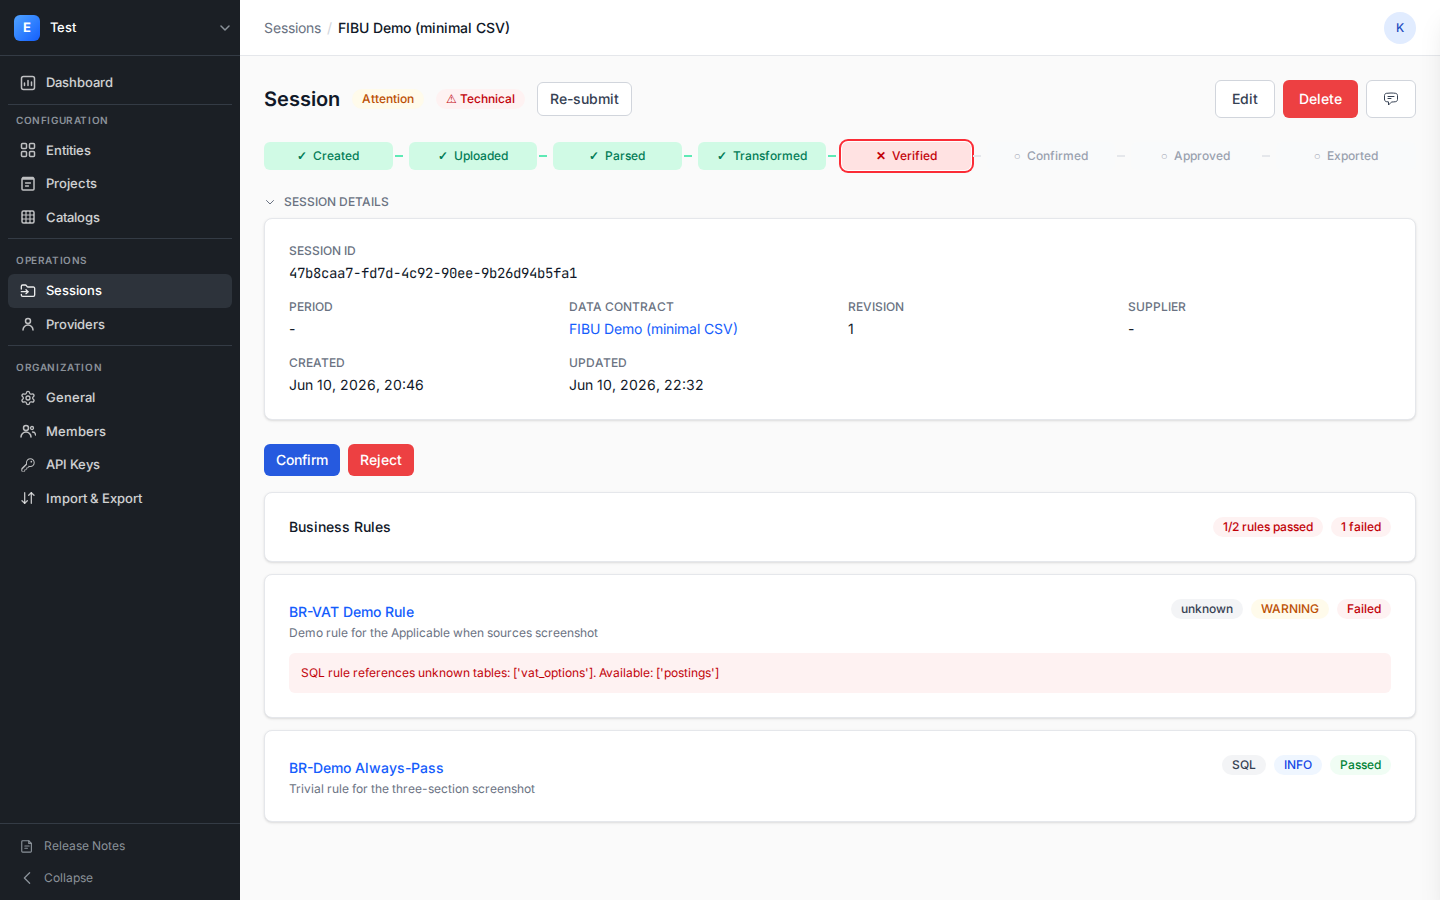The image size is (1440, 900).
Task: Click the Catalogs table icon
Action: pos(28,217)
